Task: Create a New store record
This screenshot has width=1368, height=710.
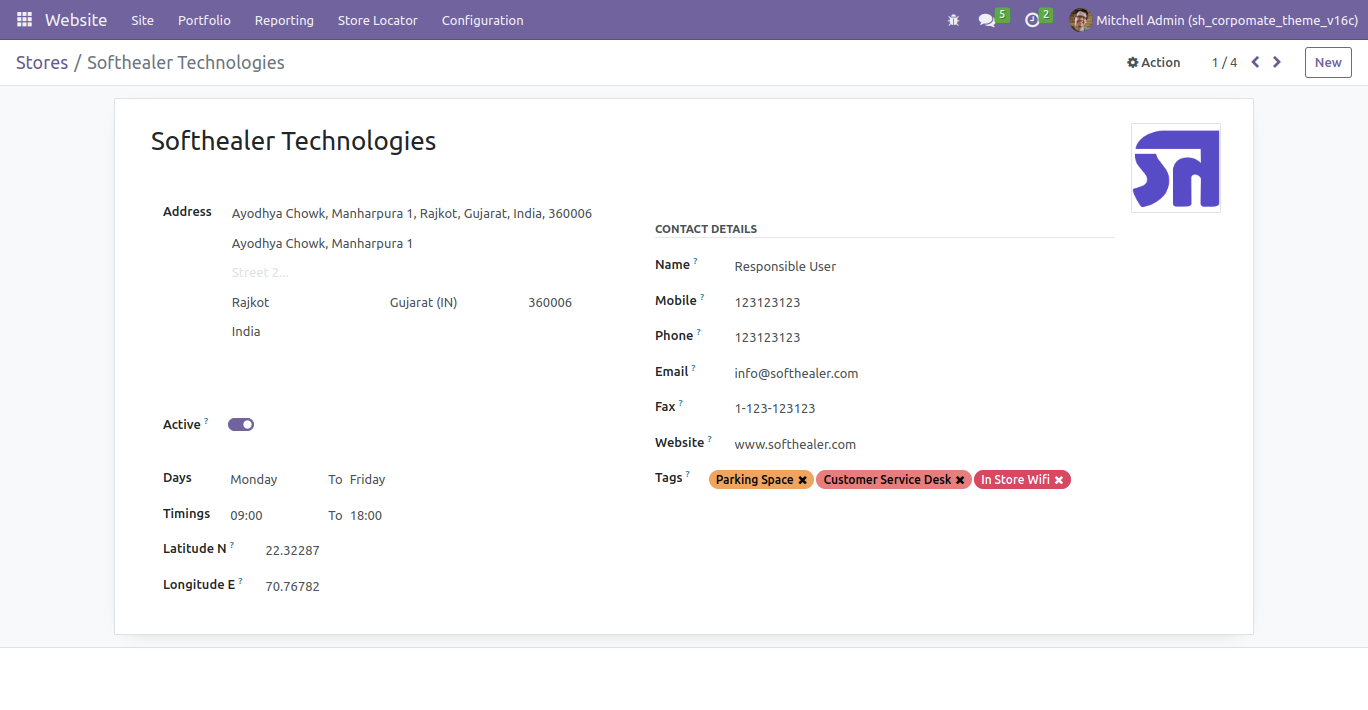Action: [1328, 62]
